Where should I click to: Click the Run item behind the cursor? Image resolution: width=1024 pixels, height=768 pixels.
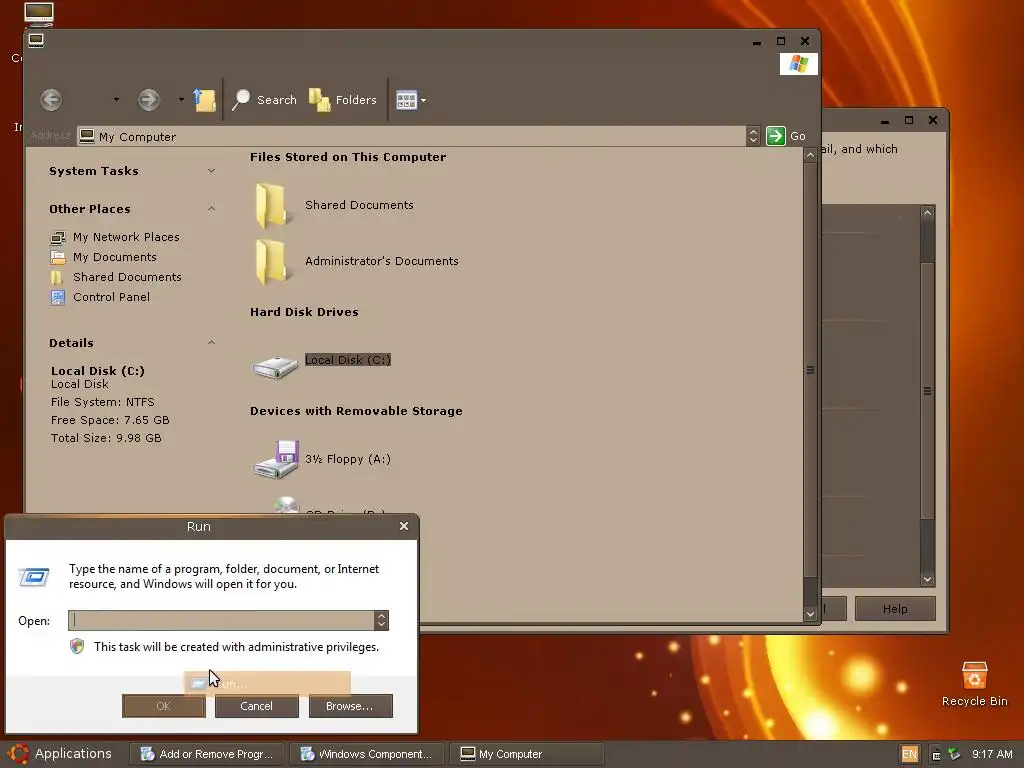coord(267,684)
